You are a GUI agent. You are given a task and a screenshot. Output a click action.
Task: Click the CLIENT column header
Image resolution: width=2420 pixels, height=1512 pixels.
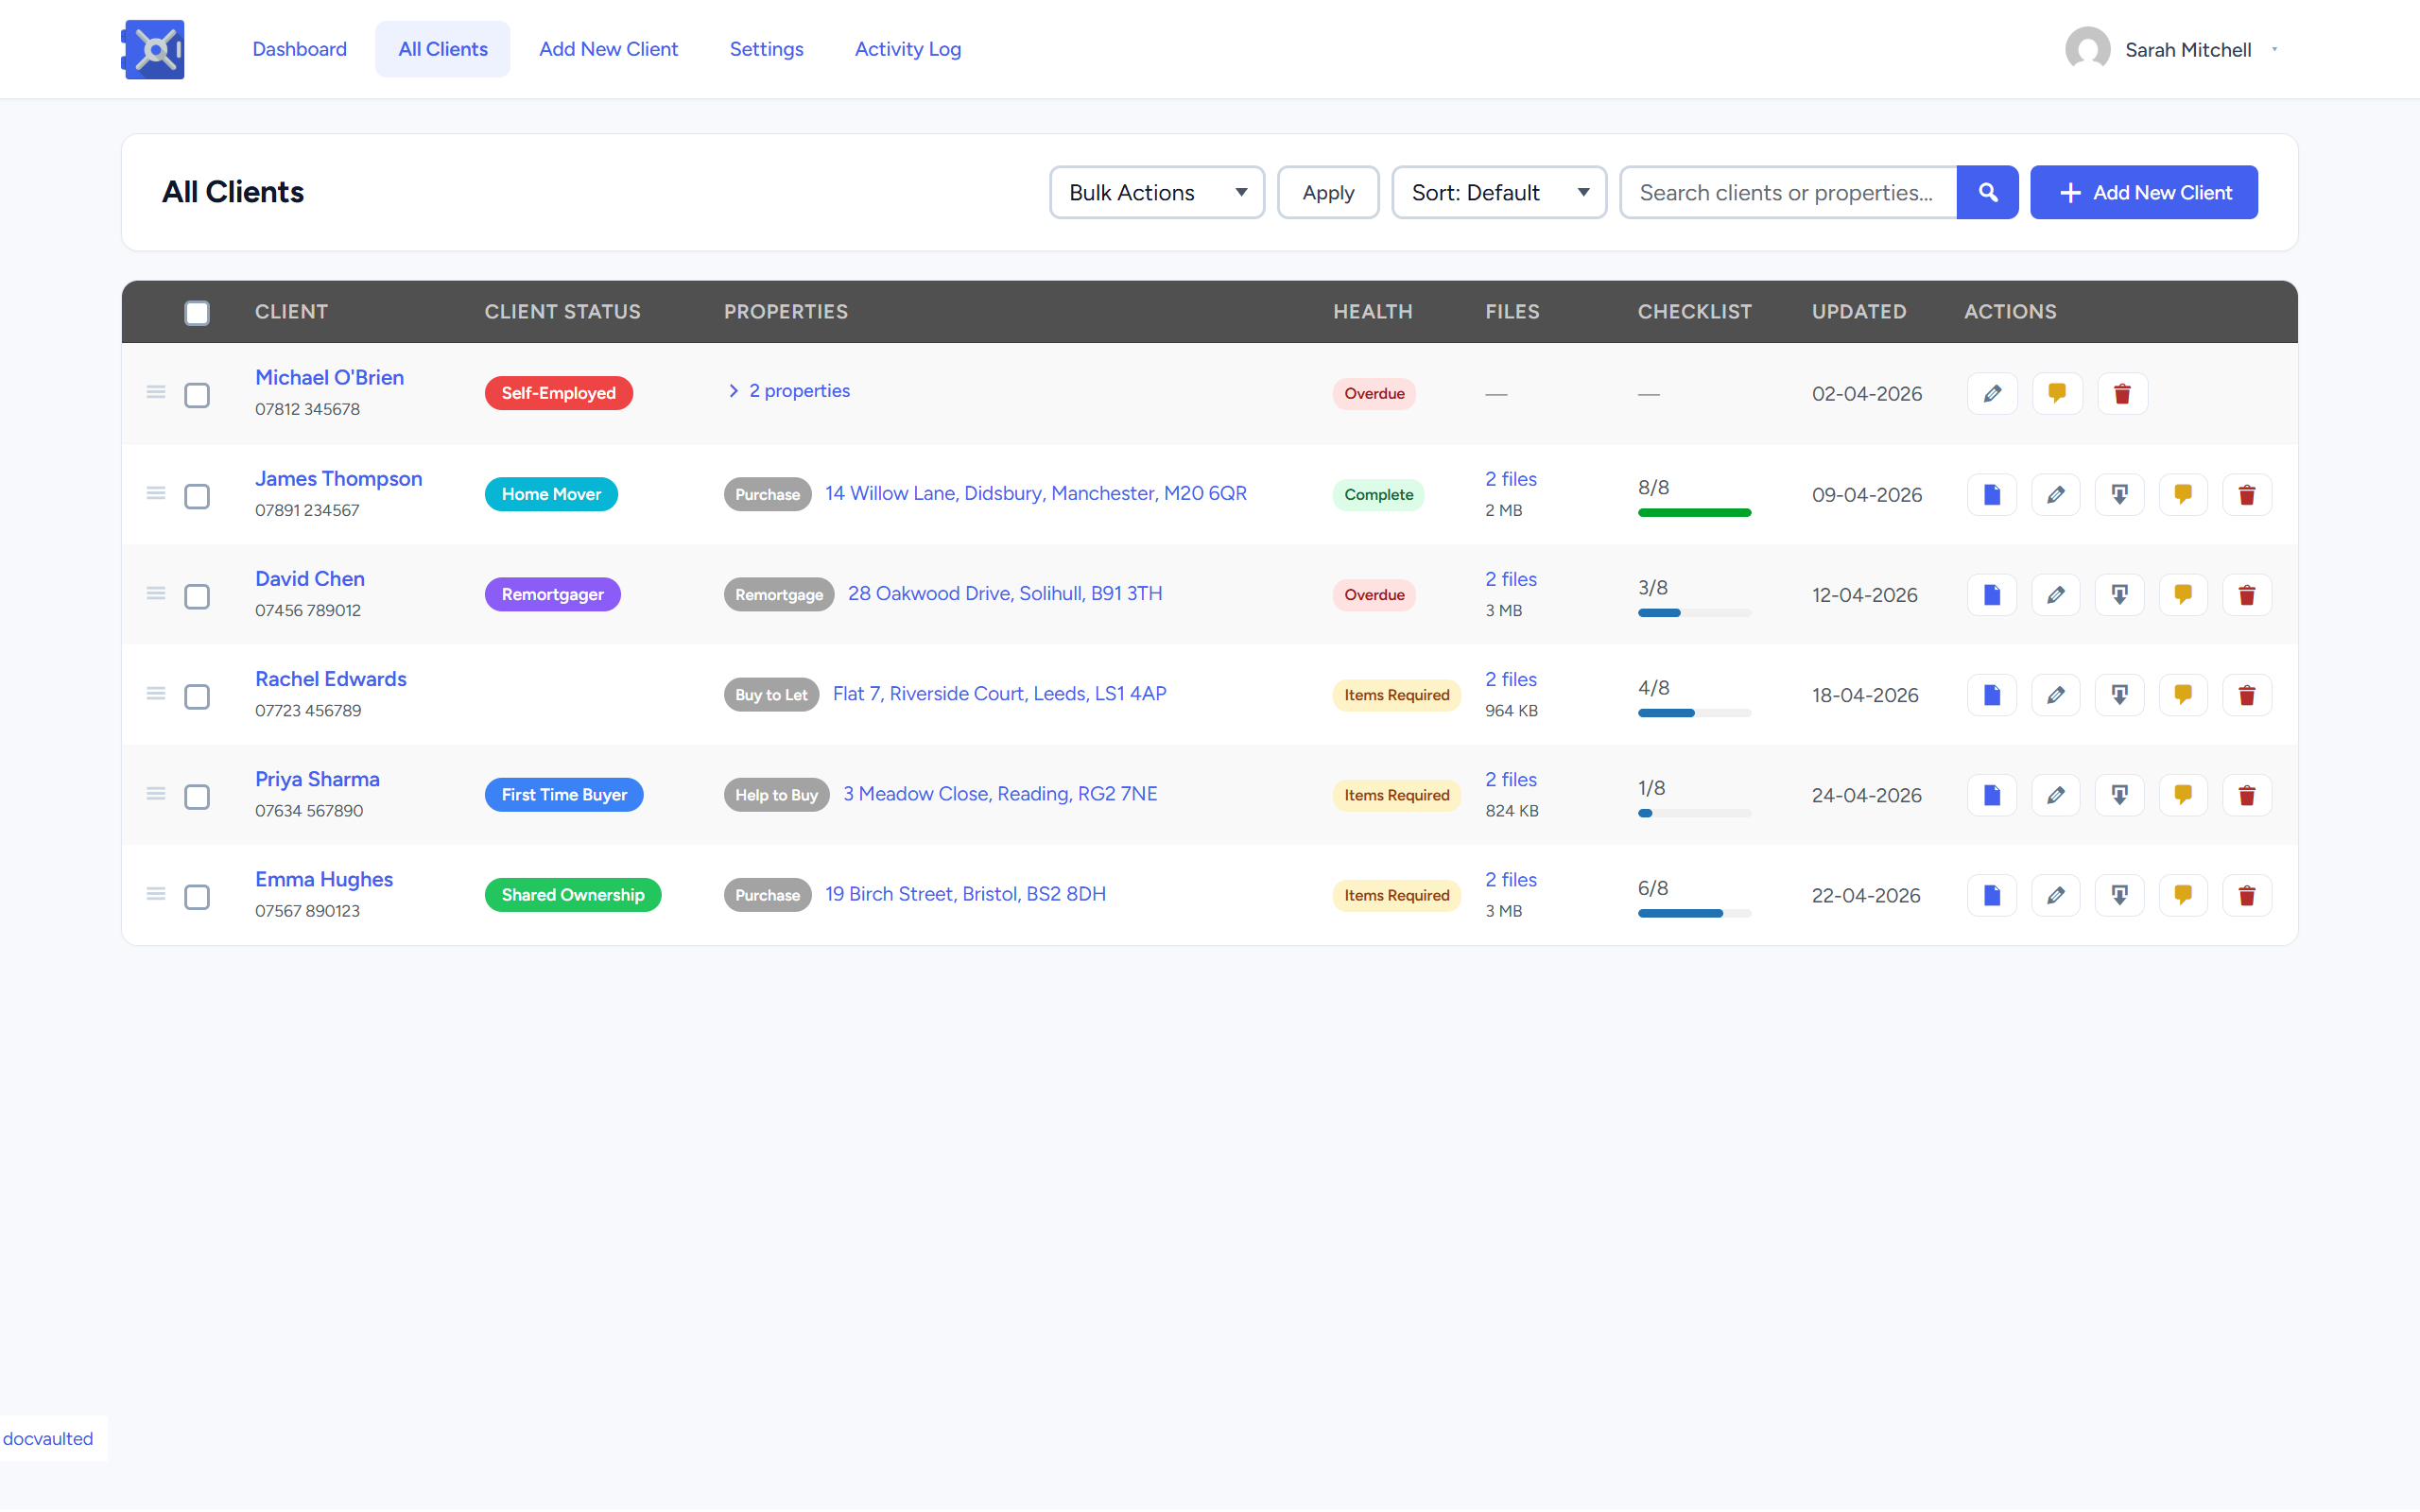(x=291, y=312)
